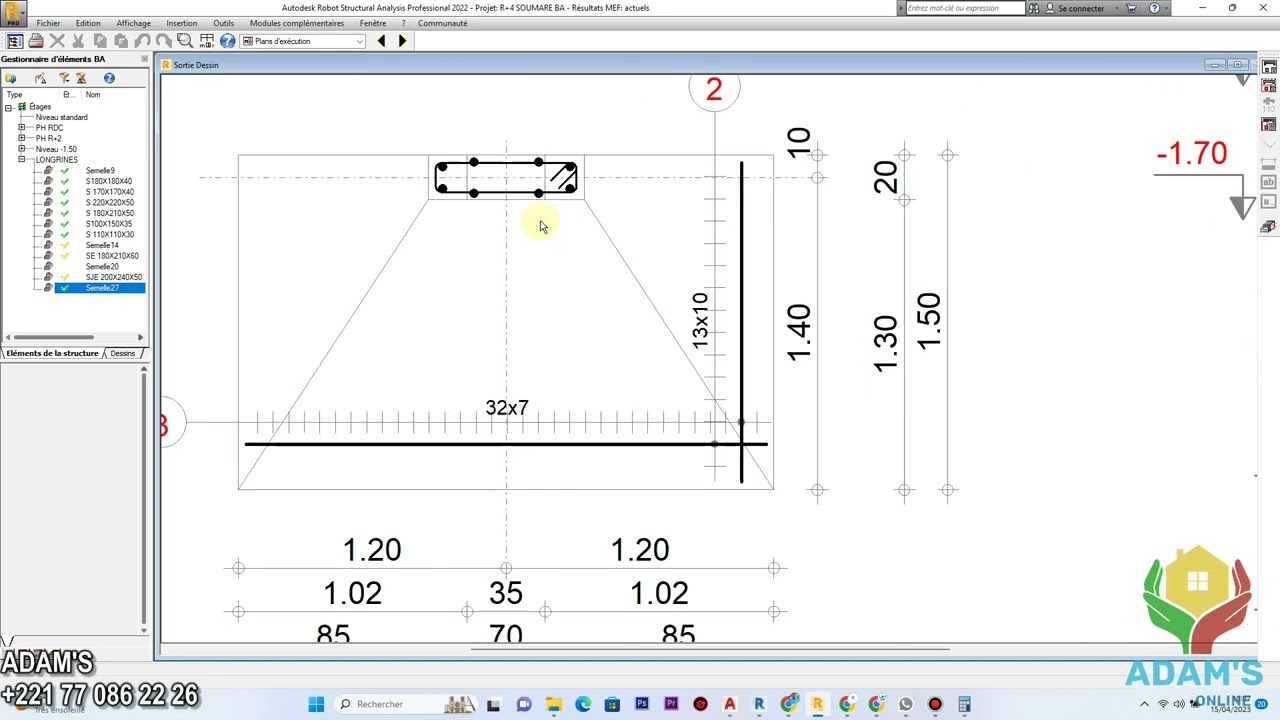This screenshot has width=1280, height=720.
Task: Select the Eléments de la structure tab
Action: pos(52,353)
